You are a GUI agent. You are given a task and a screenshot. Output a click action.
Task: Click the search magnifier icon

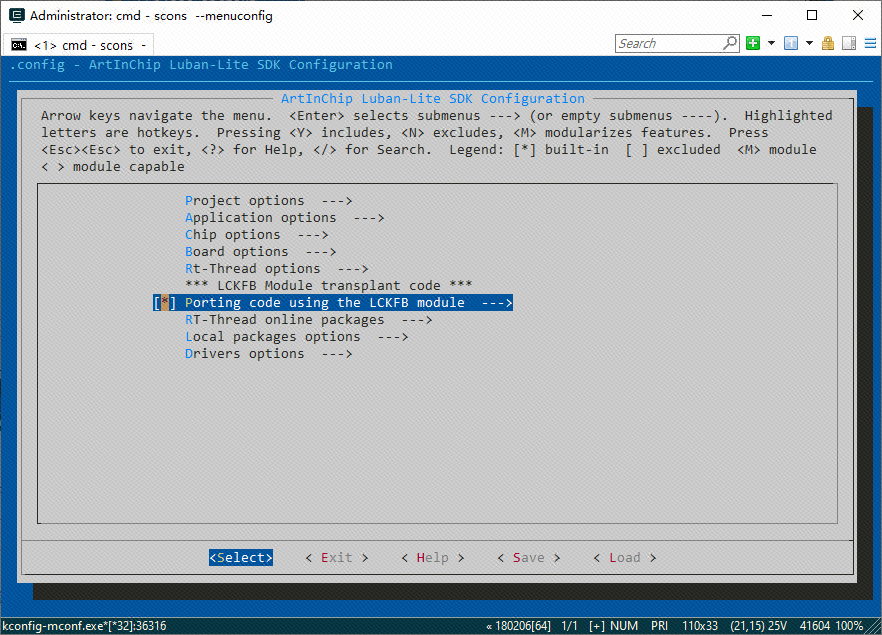(730, 44)
